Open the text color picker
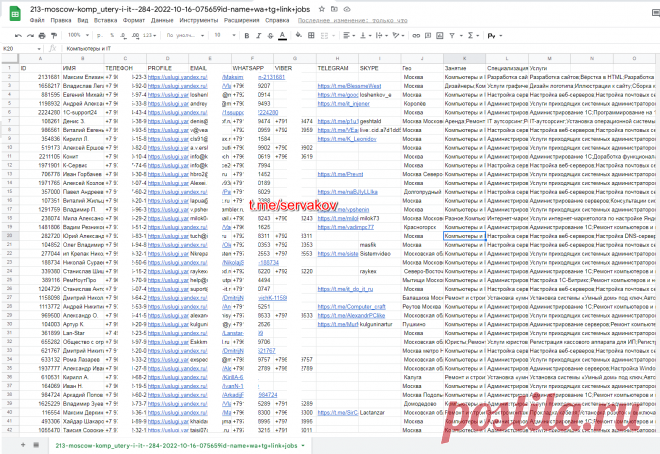660x454 pixels. pyautogui.click(x=282, y=36)
